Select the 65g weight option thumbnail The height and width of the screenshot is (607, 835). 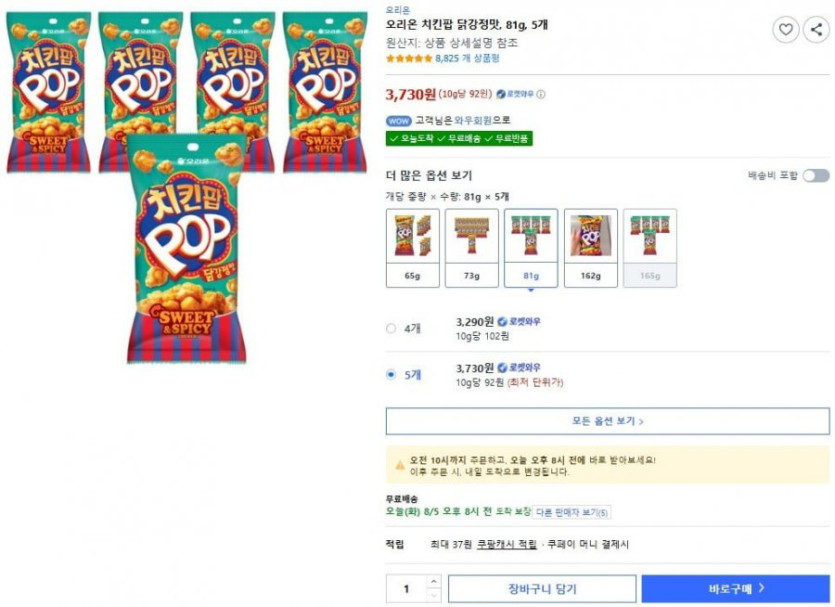click(412, 247)
